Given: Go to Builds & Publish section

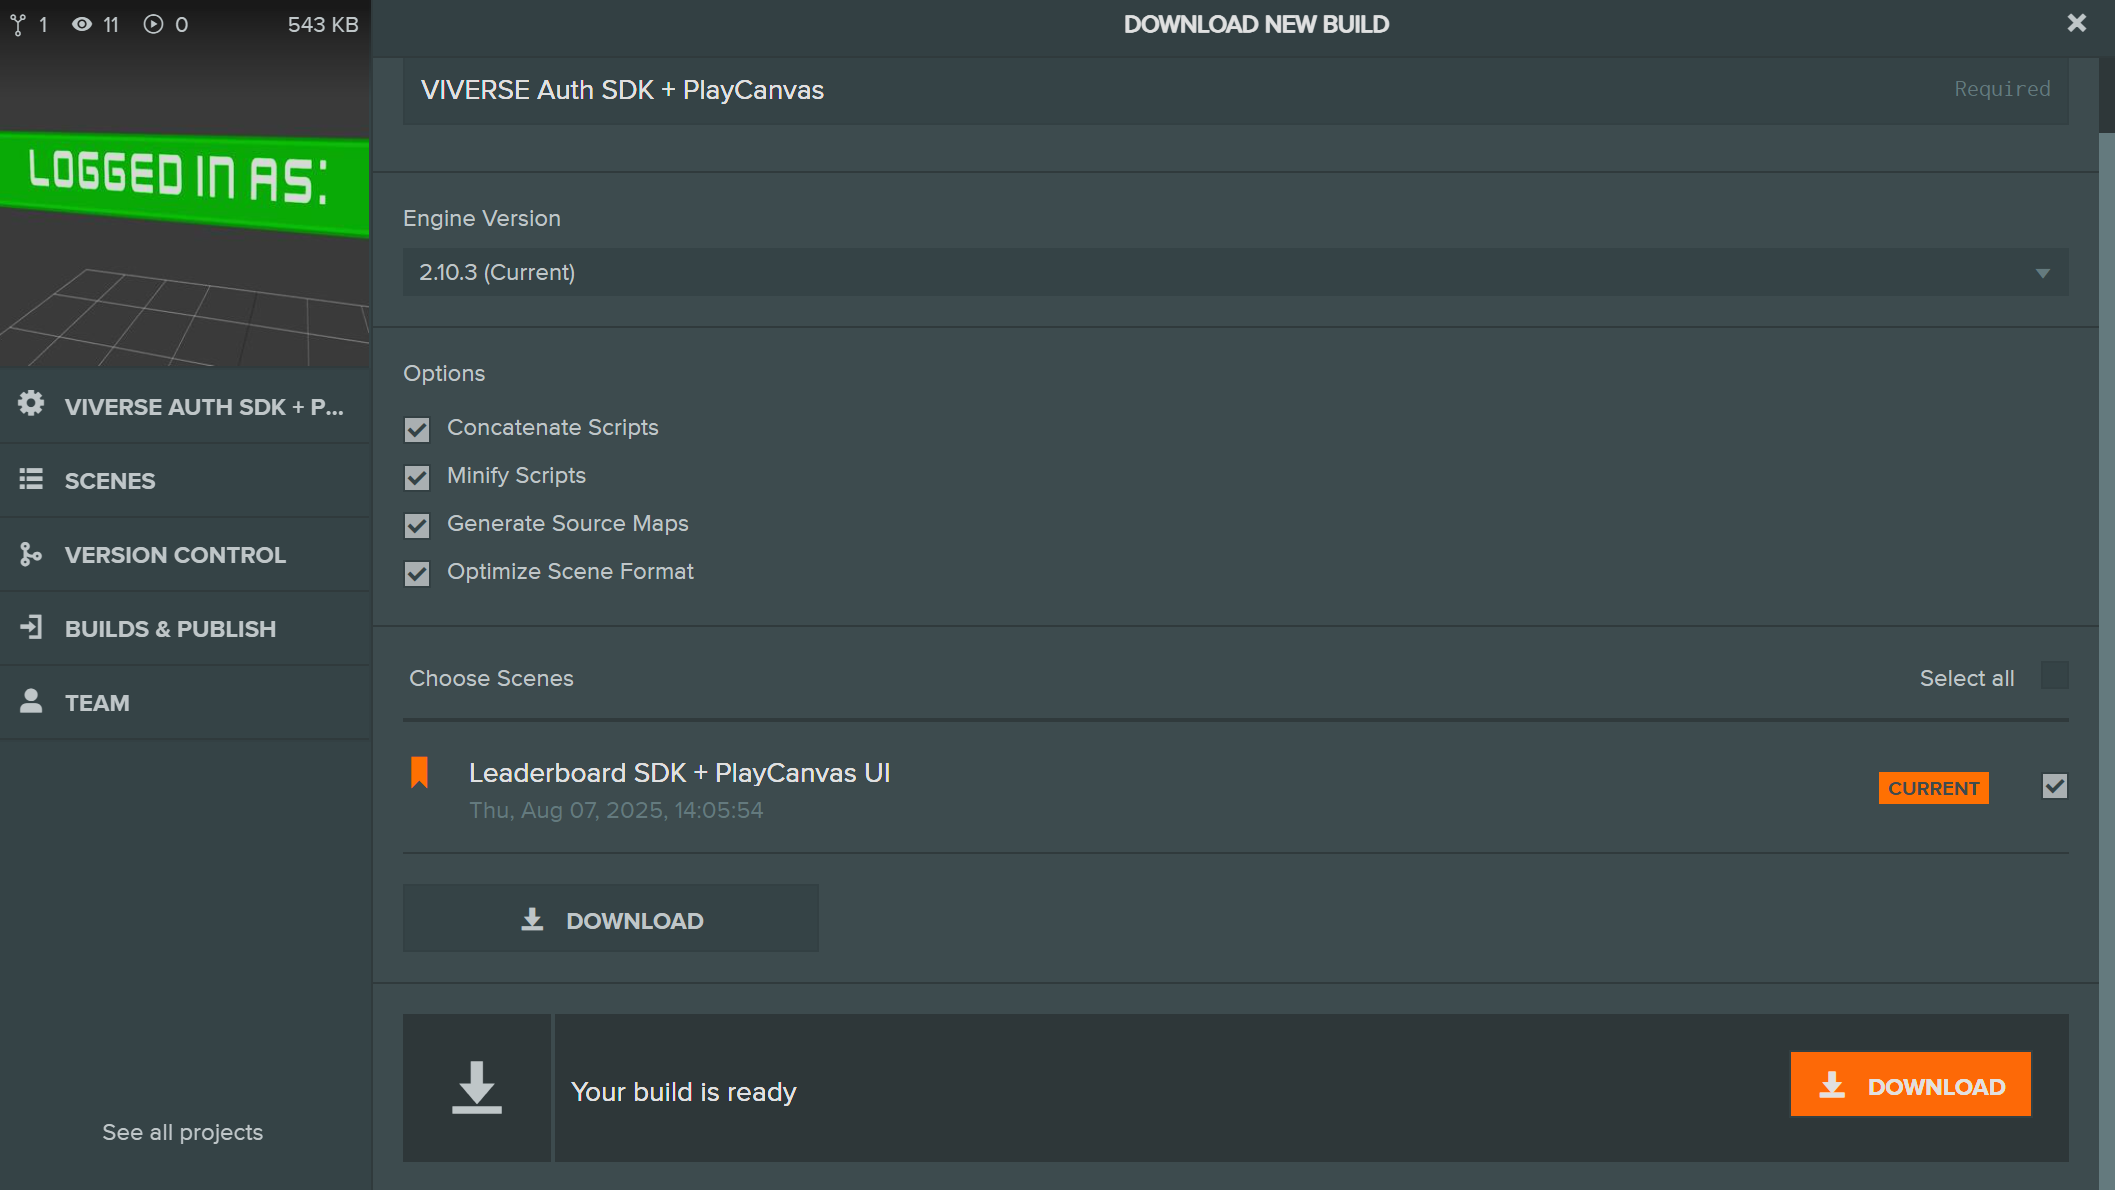Looking at the screenshot, I should pos(170,629).
